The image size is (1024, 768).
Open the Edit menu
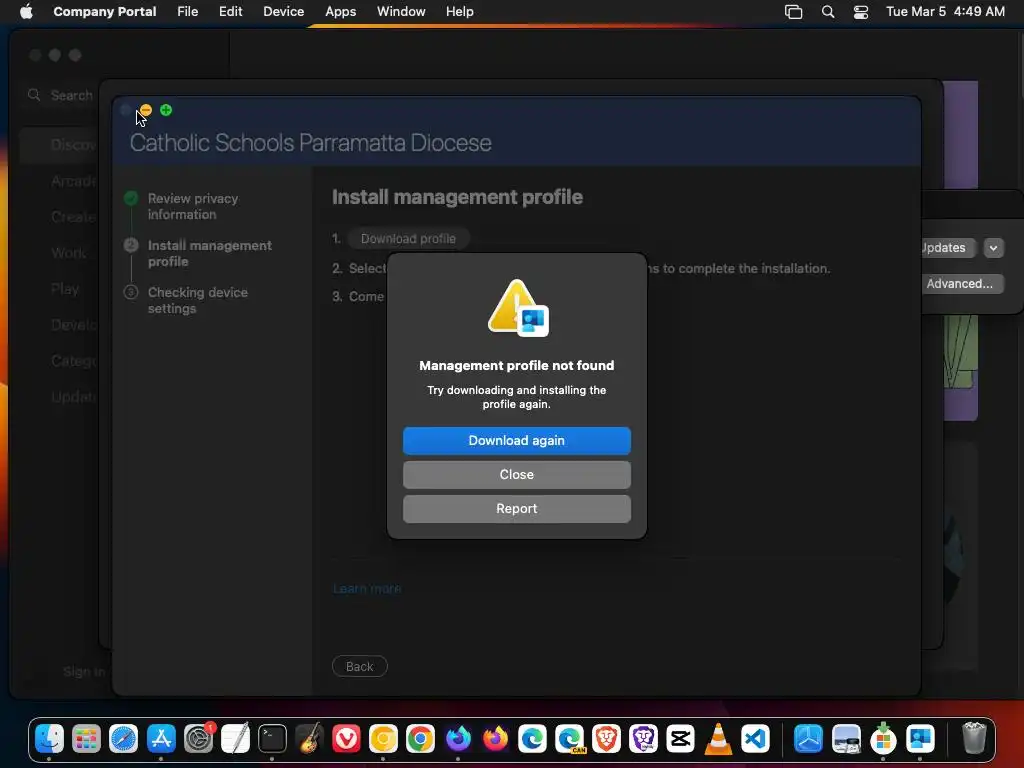pos(231,11)
